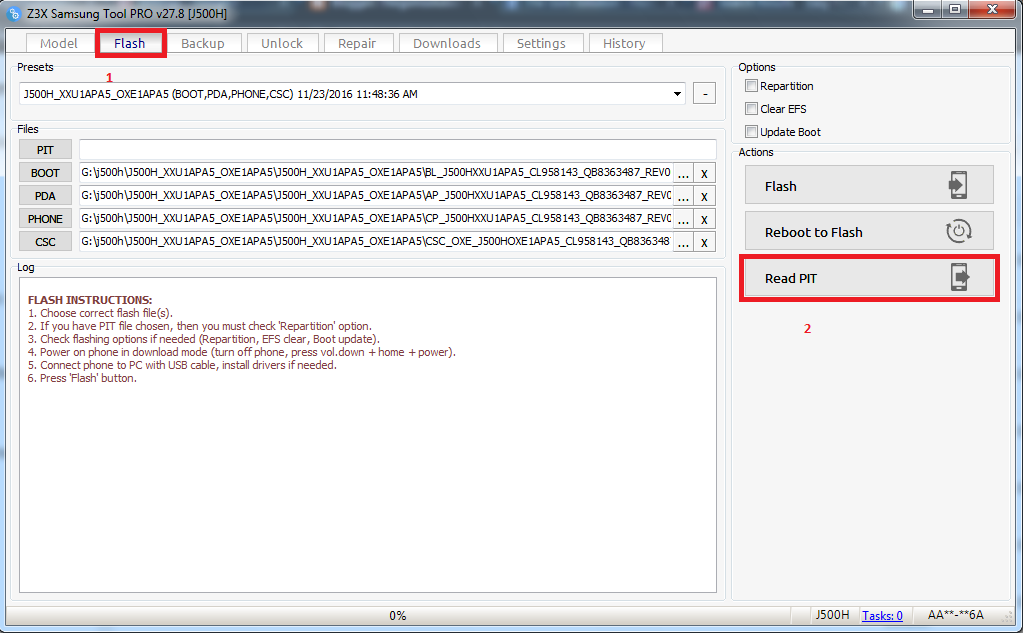Click log line 'Press 'Flash' button'
The image size is (1023, 633).
click(82, 378)
